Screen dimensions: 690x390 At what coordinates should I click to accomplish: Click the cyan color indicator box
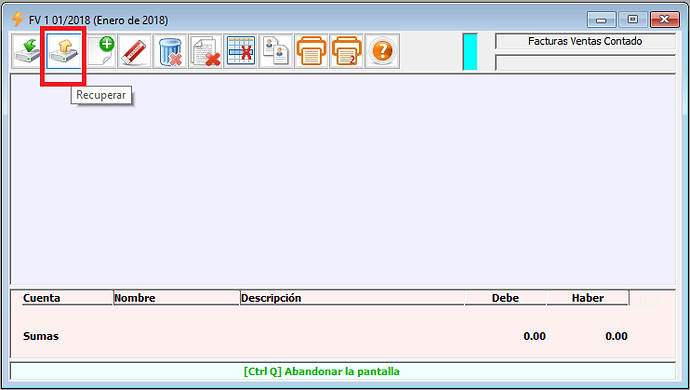470,52
